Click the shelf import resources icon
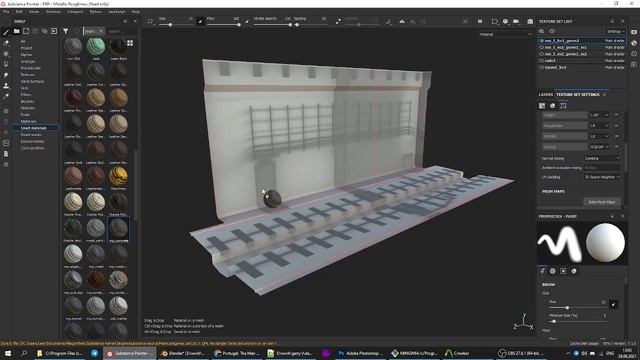Viewport: 640px width, 360px height. pos(54,31)
